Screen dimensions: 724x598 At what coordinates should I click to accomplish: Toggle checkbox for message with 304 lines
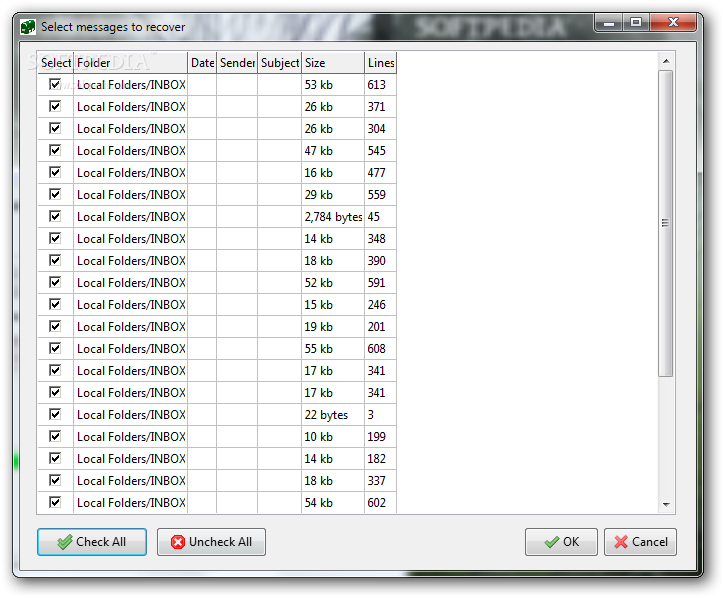[x=55, y=128]
